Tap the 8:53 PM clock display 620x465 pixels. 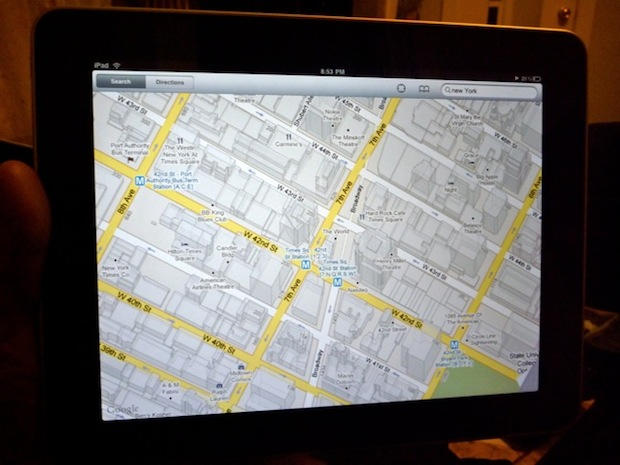(x=332, y=72)
